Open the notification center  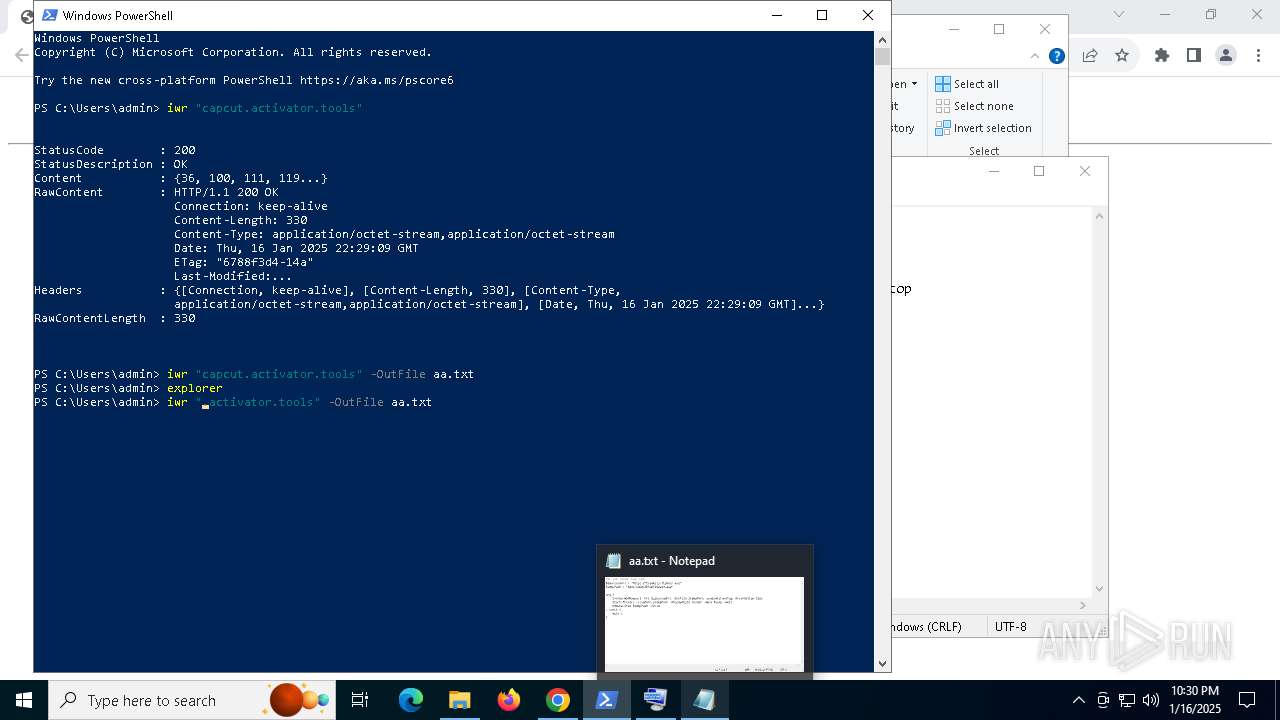pyautogui.click(x=1247, y=700)
